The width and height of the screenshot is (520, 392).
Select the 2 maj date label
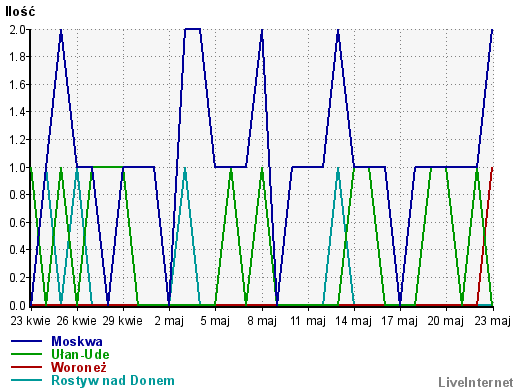coord(169,321)
